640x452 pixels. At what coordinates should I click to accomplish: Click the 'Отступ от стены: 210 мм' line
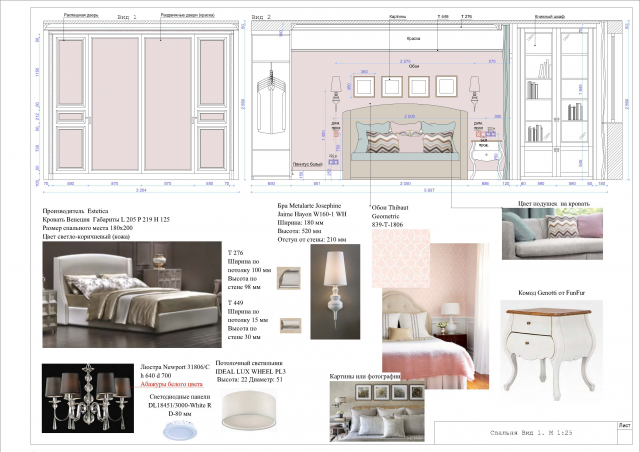[312, 240]
